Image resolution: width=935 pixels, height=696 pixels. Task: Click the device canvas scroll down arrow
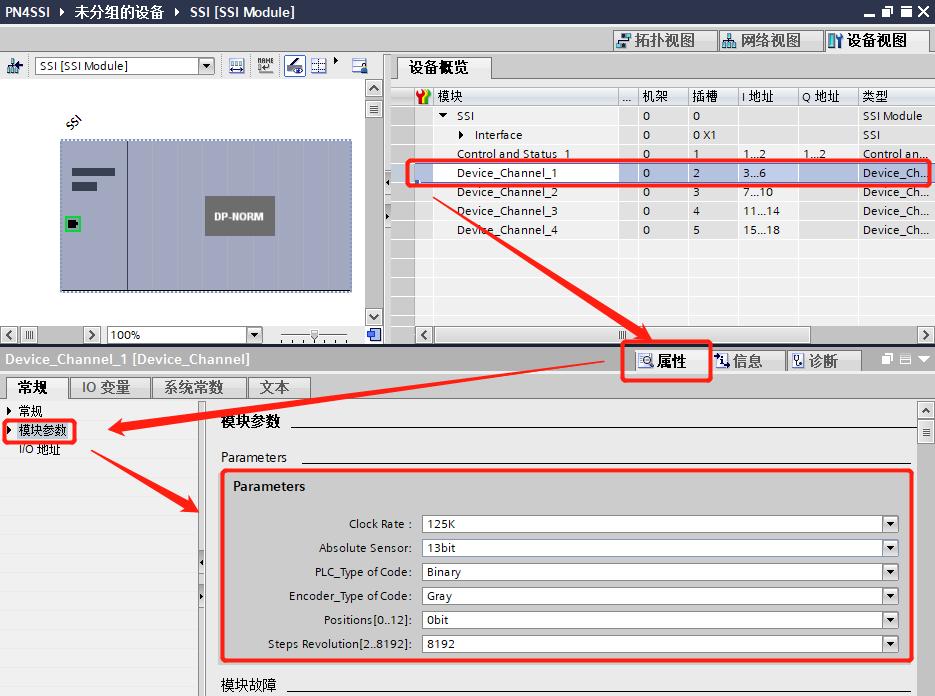[374, 317]
